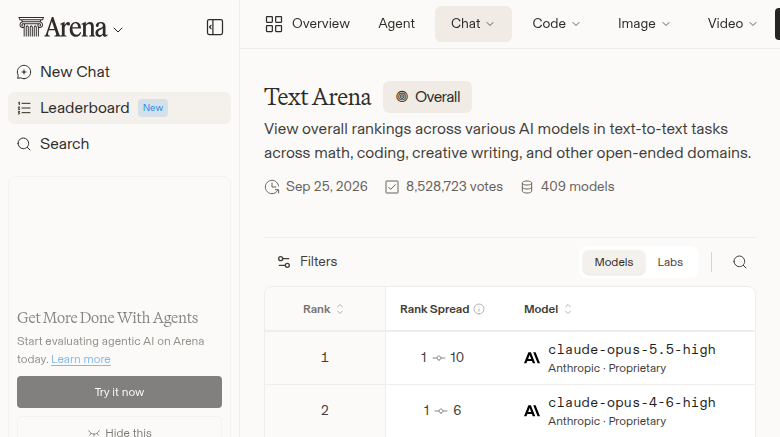Select the Models view toggle
Screen dimensions: 780x437
(x=614, y=262)
